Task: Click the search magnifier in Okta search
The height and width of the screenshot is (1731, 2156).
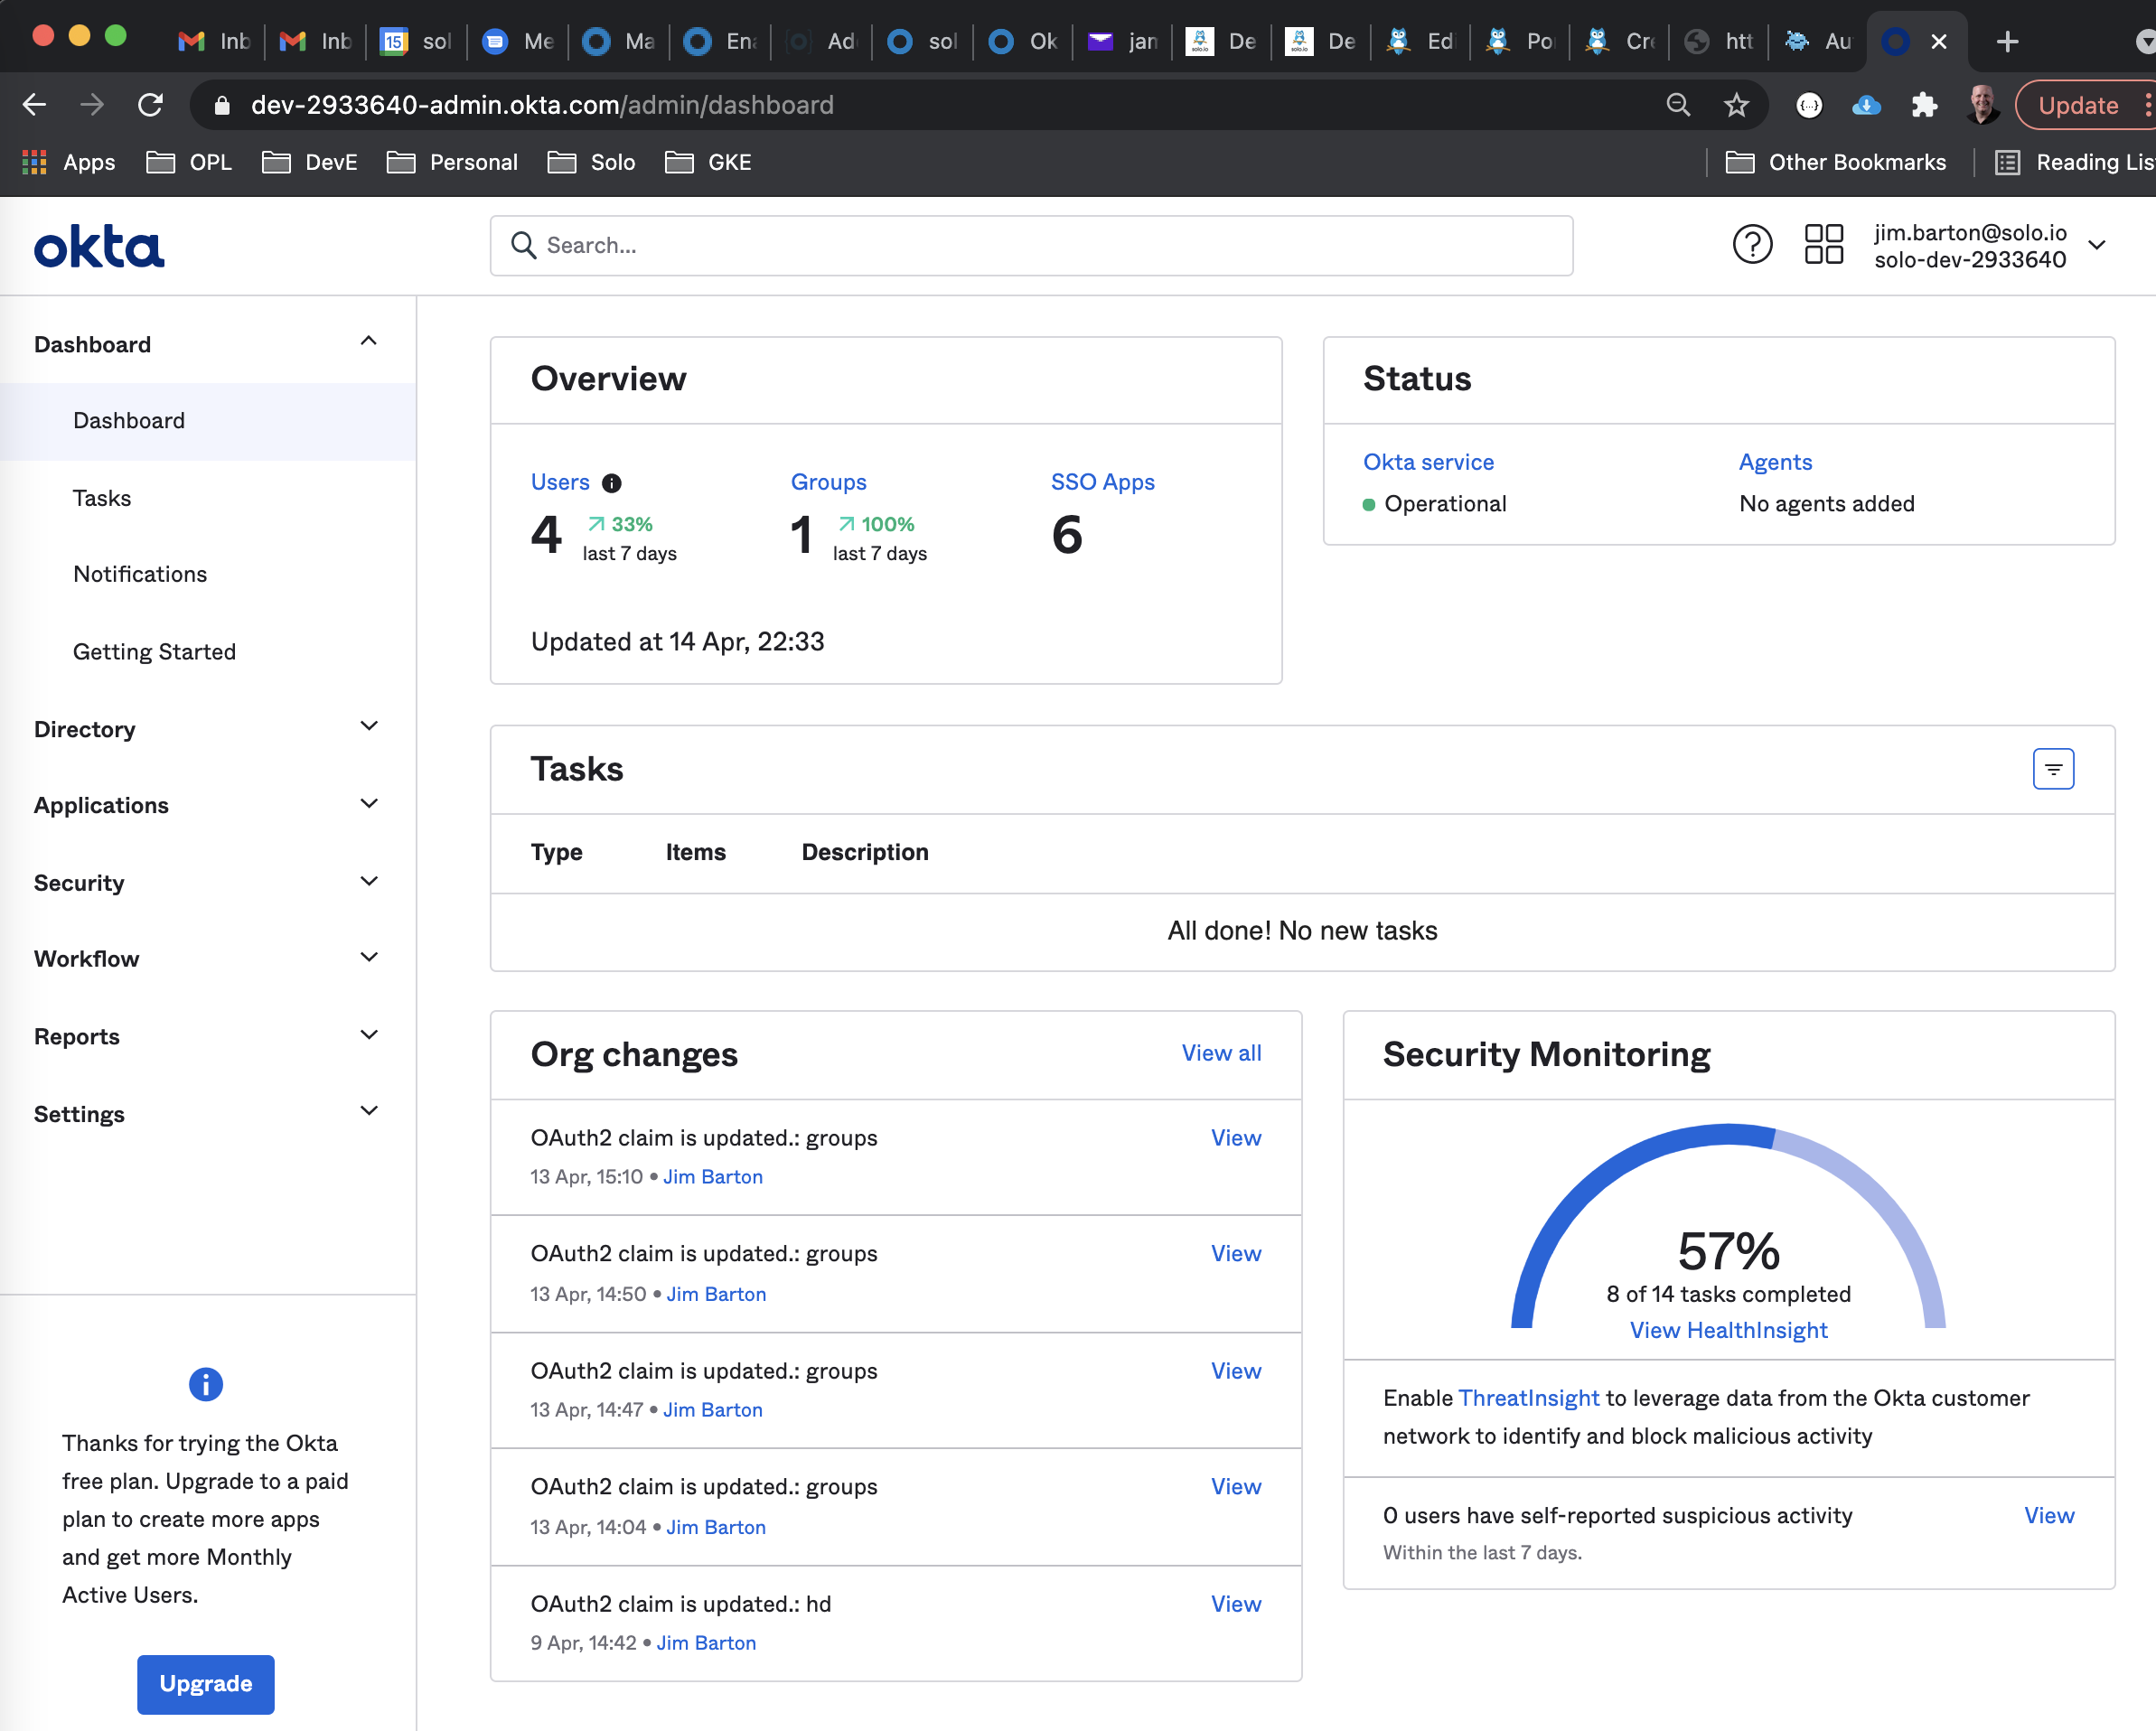Action: 523,245
